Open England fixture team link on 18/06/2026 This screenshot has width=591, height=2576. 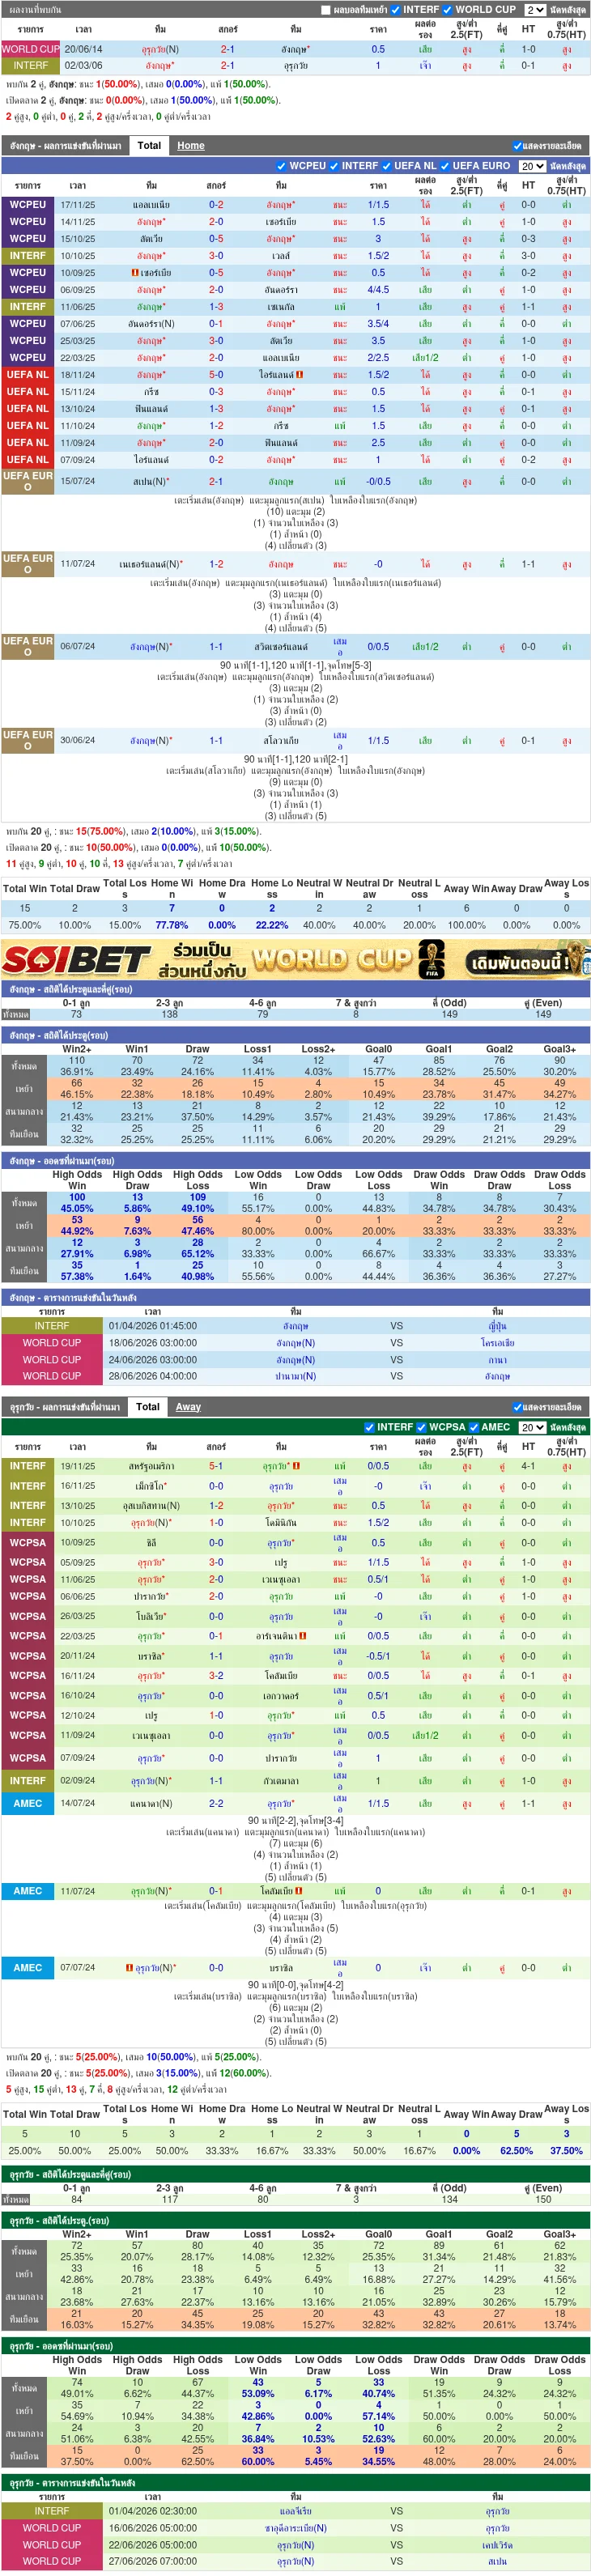296,1343
